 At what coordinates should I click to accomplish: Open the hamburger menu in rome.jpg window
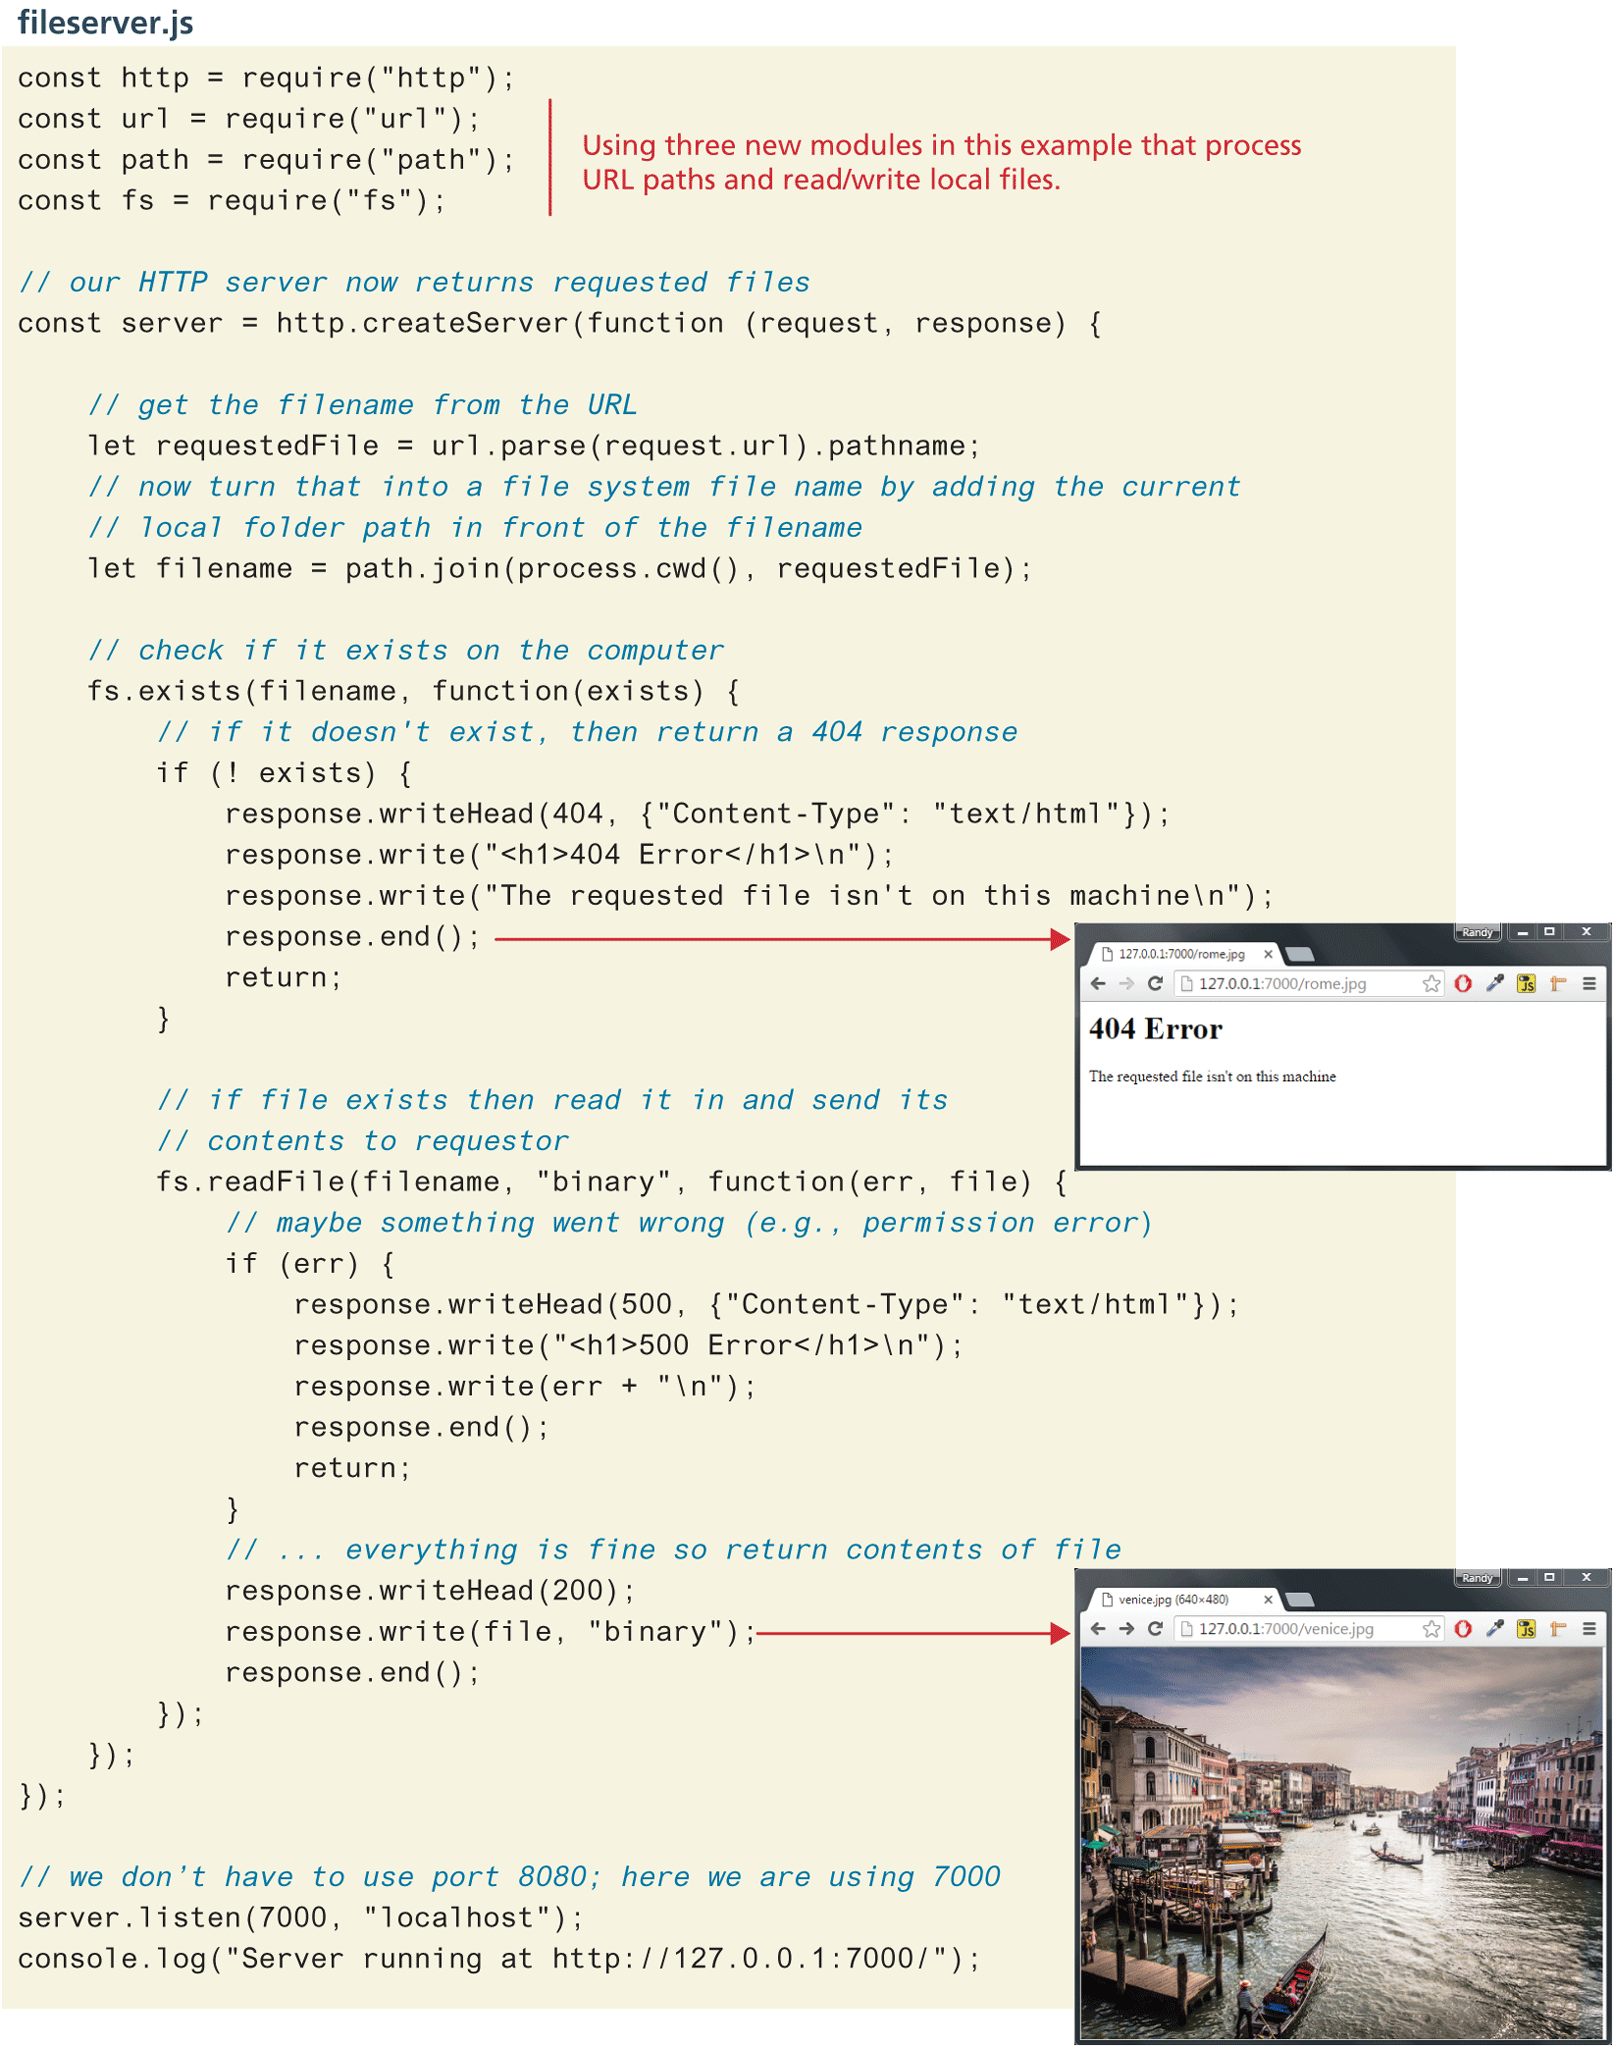point(1588,984)
